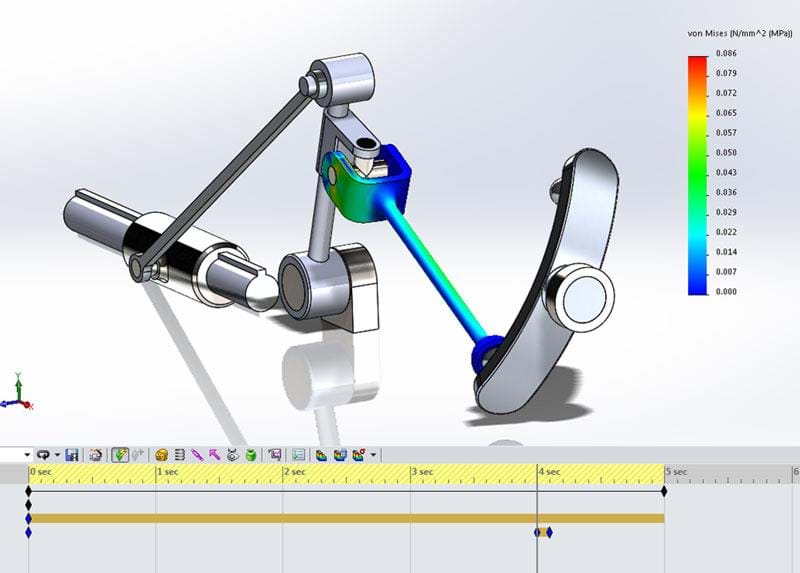Open Motion Study Properties

[x=299, y=454]
